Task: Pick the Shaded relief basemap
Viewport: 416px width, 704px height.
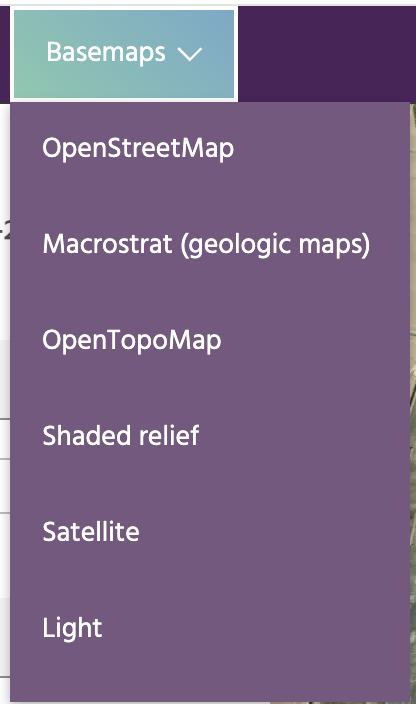Action: pos(210,436)
